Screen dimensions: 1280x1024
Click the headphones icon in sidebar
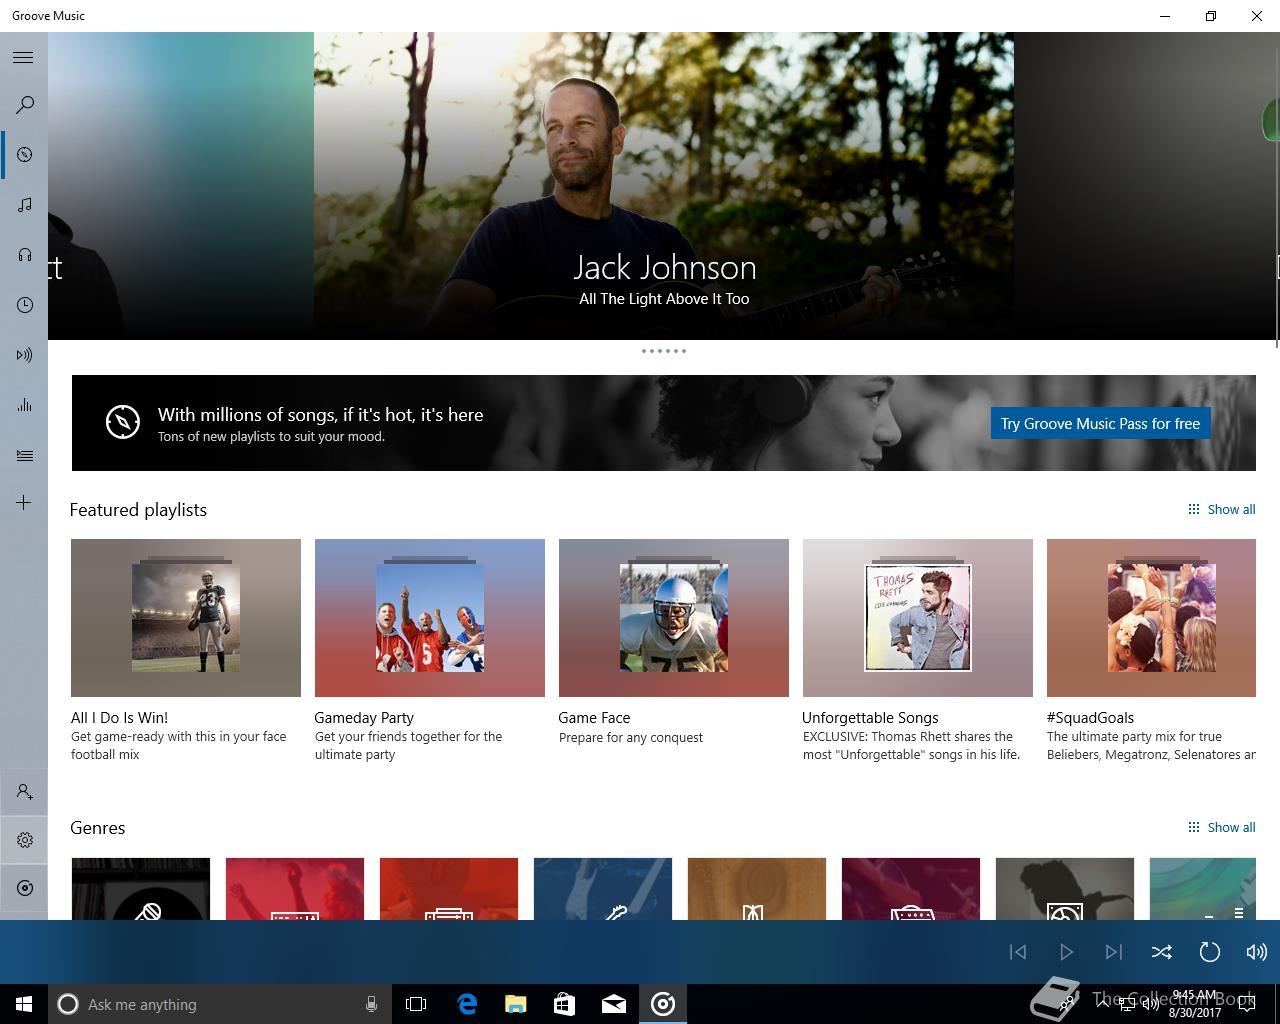pos(24,255)
